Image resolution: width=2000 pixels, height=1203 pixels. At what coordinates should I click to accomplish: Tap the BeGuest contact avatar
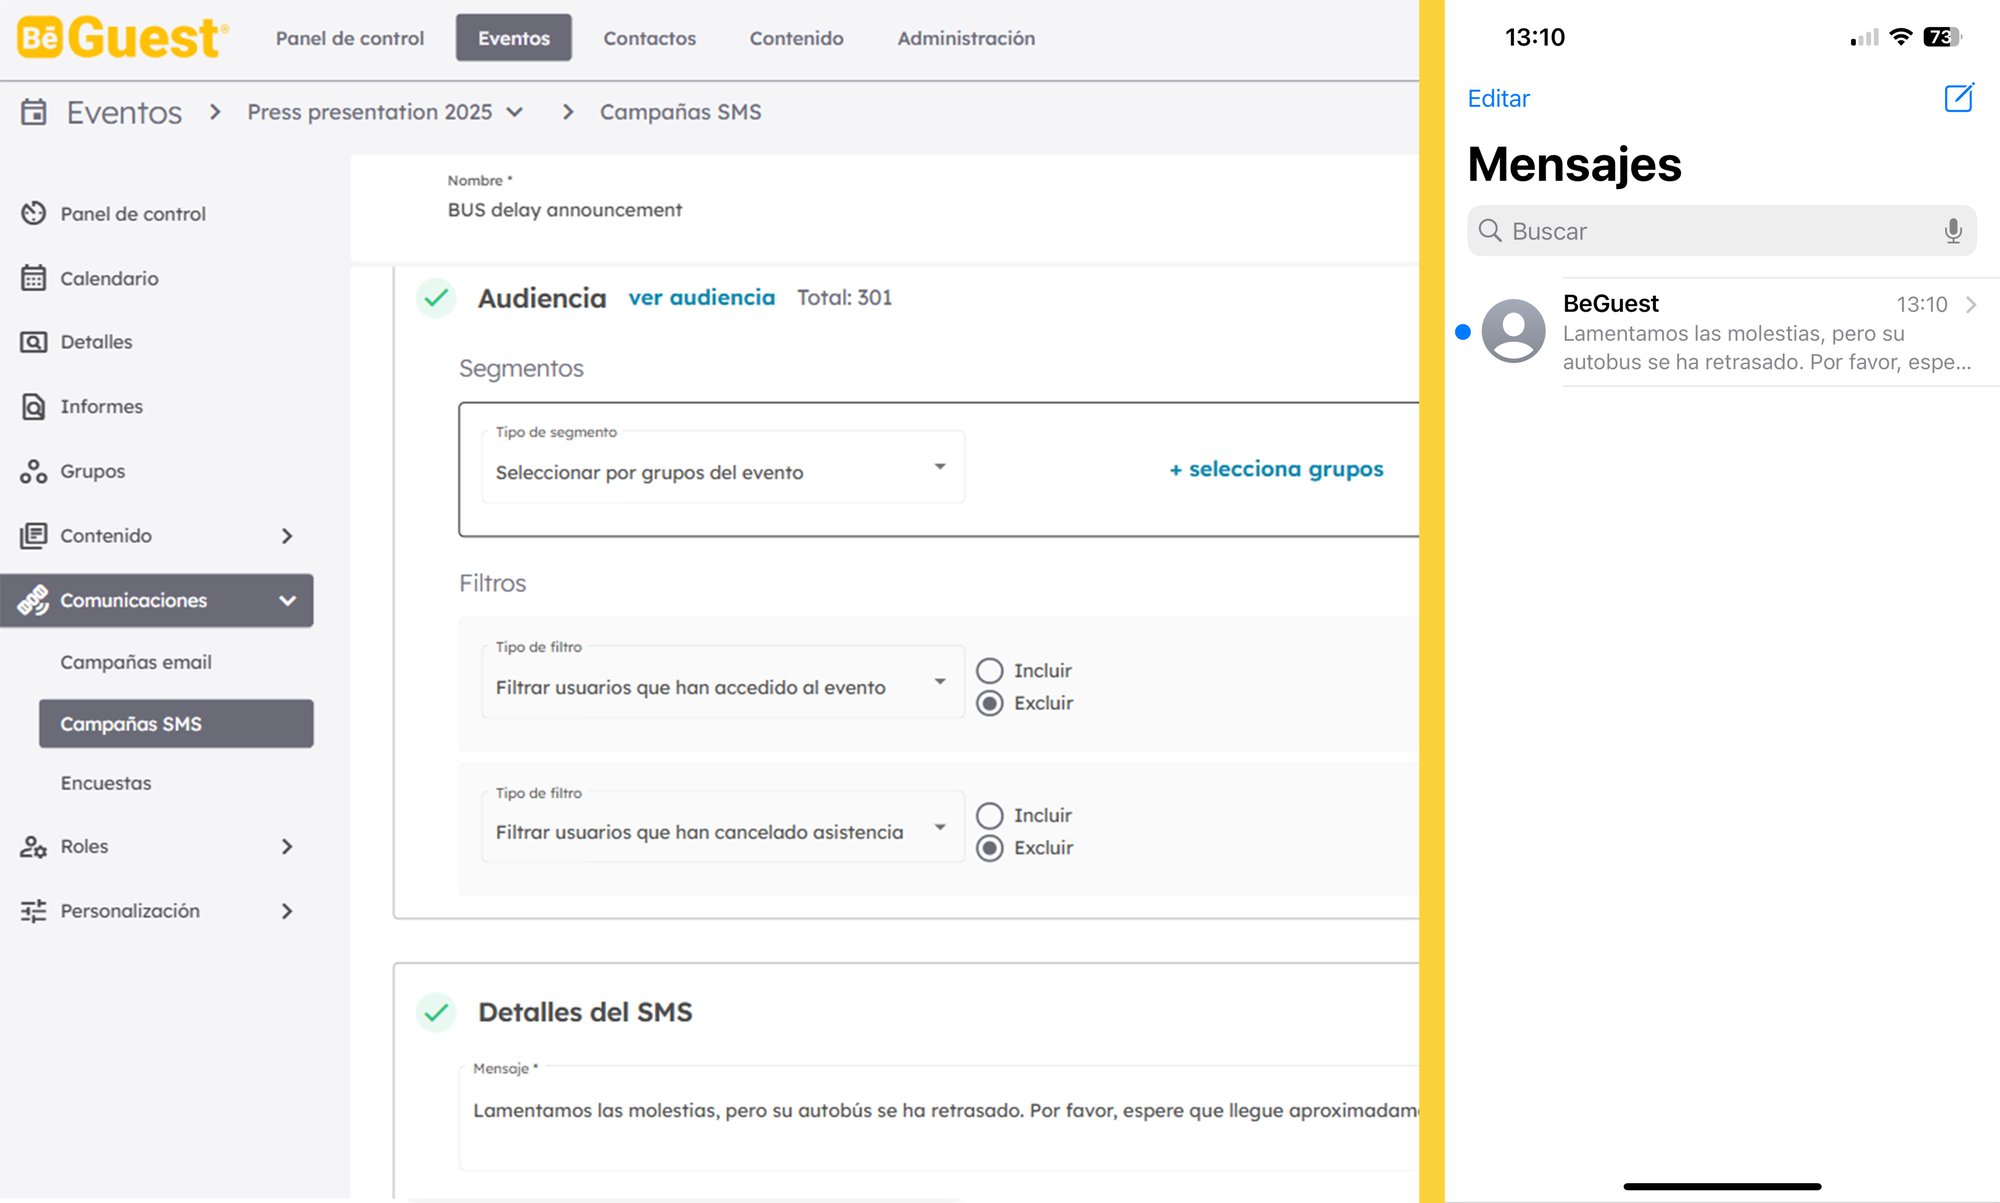click(x=1513, y=331)
